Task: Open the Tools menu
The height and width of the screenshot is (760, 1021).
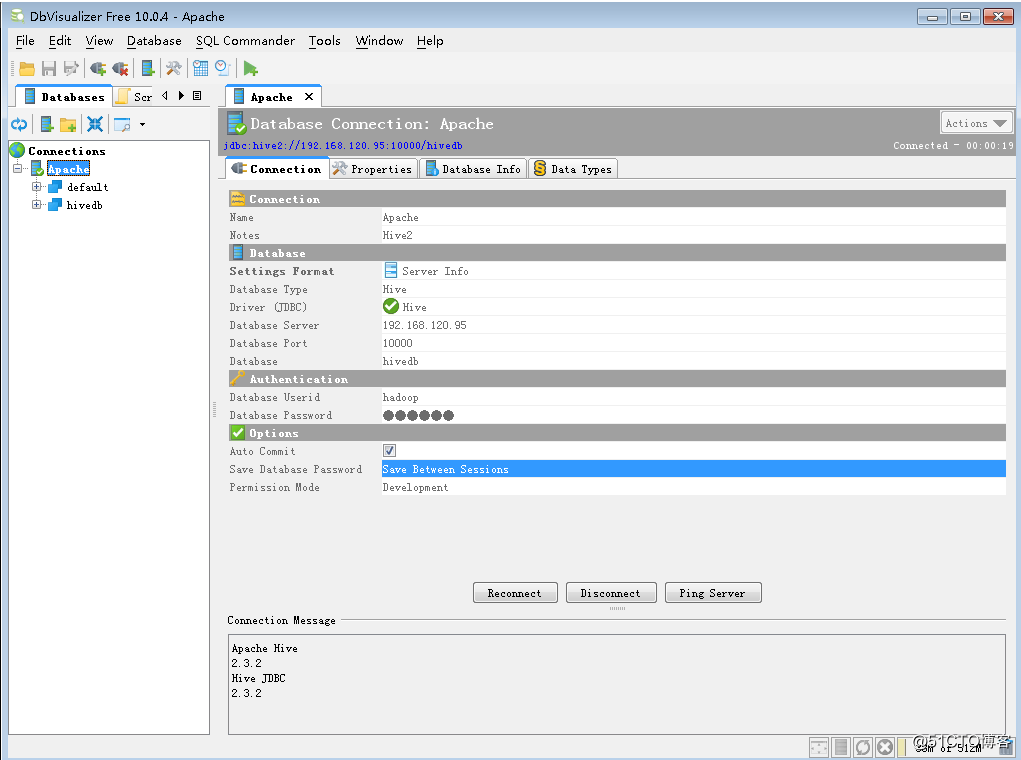Action: (x=324, y=40)
